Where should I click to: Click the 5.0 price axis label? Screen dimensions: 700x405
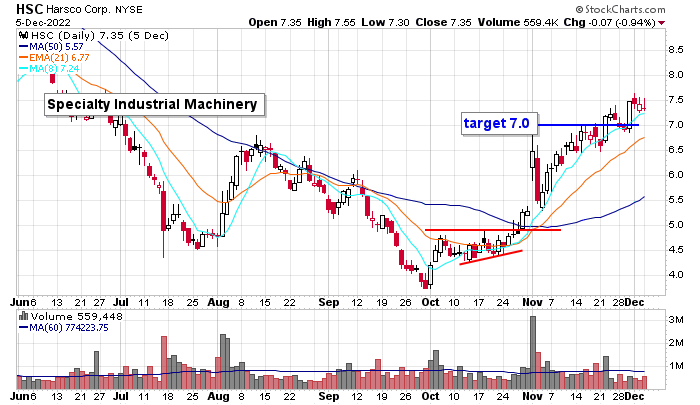pos(675,225)
